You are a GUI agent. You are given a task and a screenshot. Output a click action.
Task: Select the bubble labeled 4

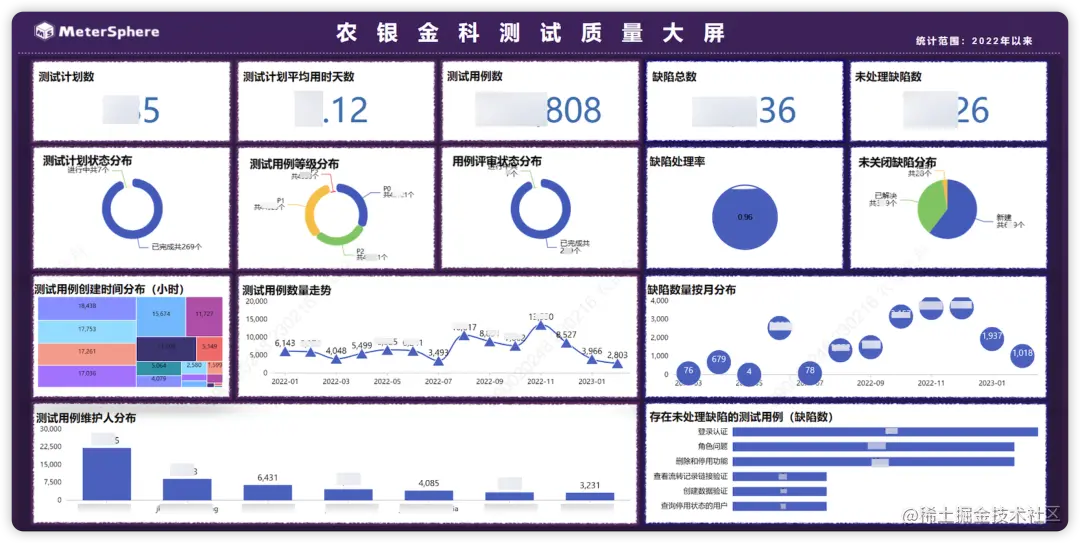click(x=749, y=373)
